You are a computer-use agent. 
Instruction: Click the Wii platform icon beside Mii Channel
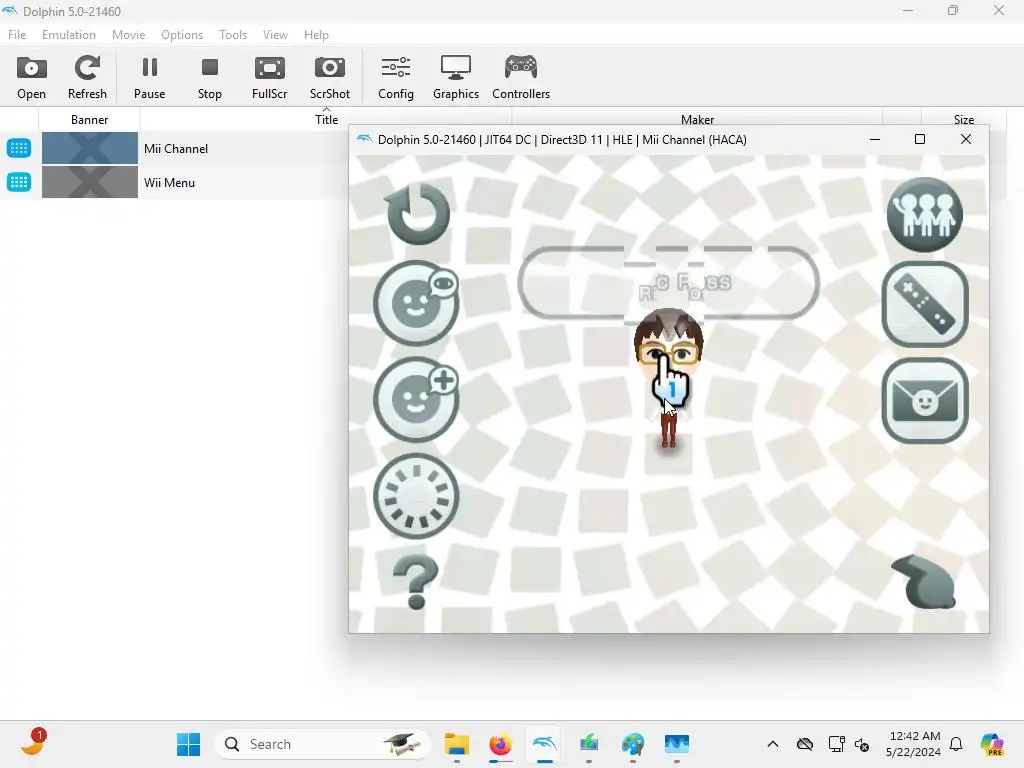19,148
